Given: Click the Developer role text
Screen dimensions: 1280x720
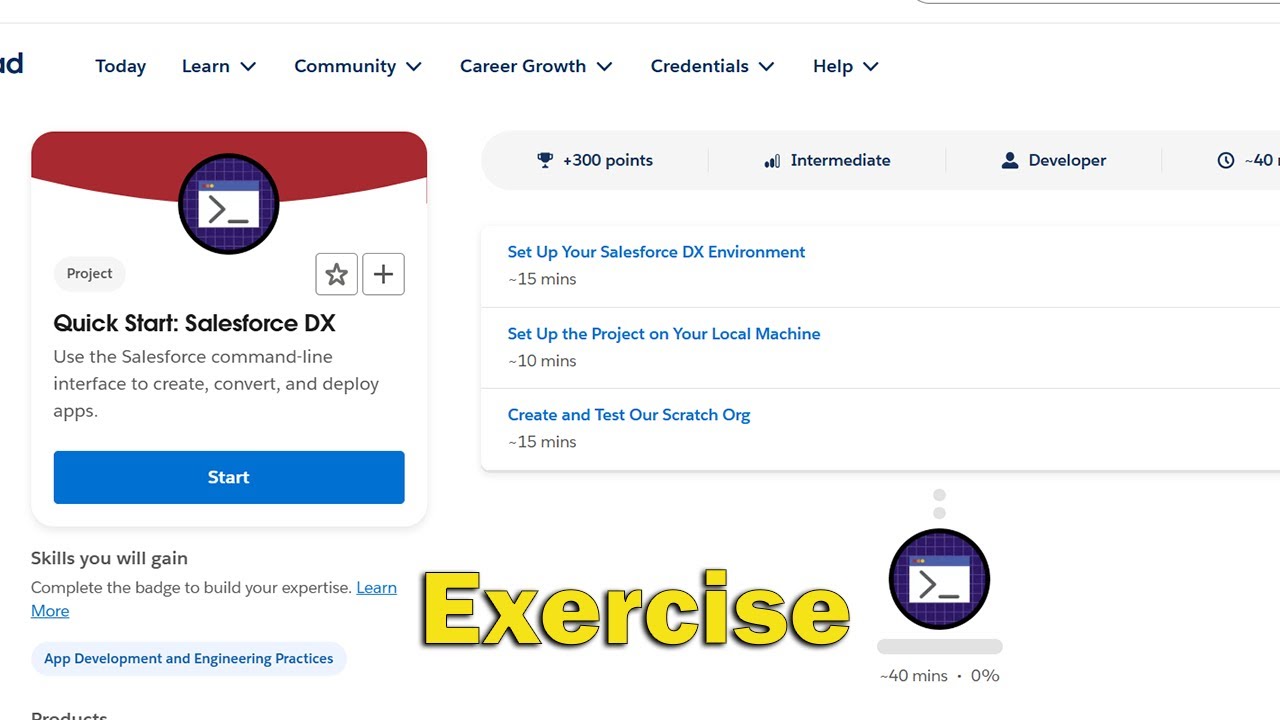Looking at the screenshot, I should 1067,160.
